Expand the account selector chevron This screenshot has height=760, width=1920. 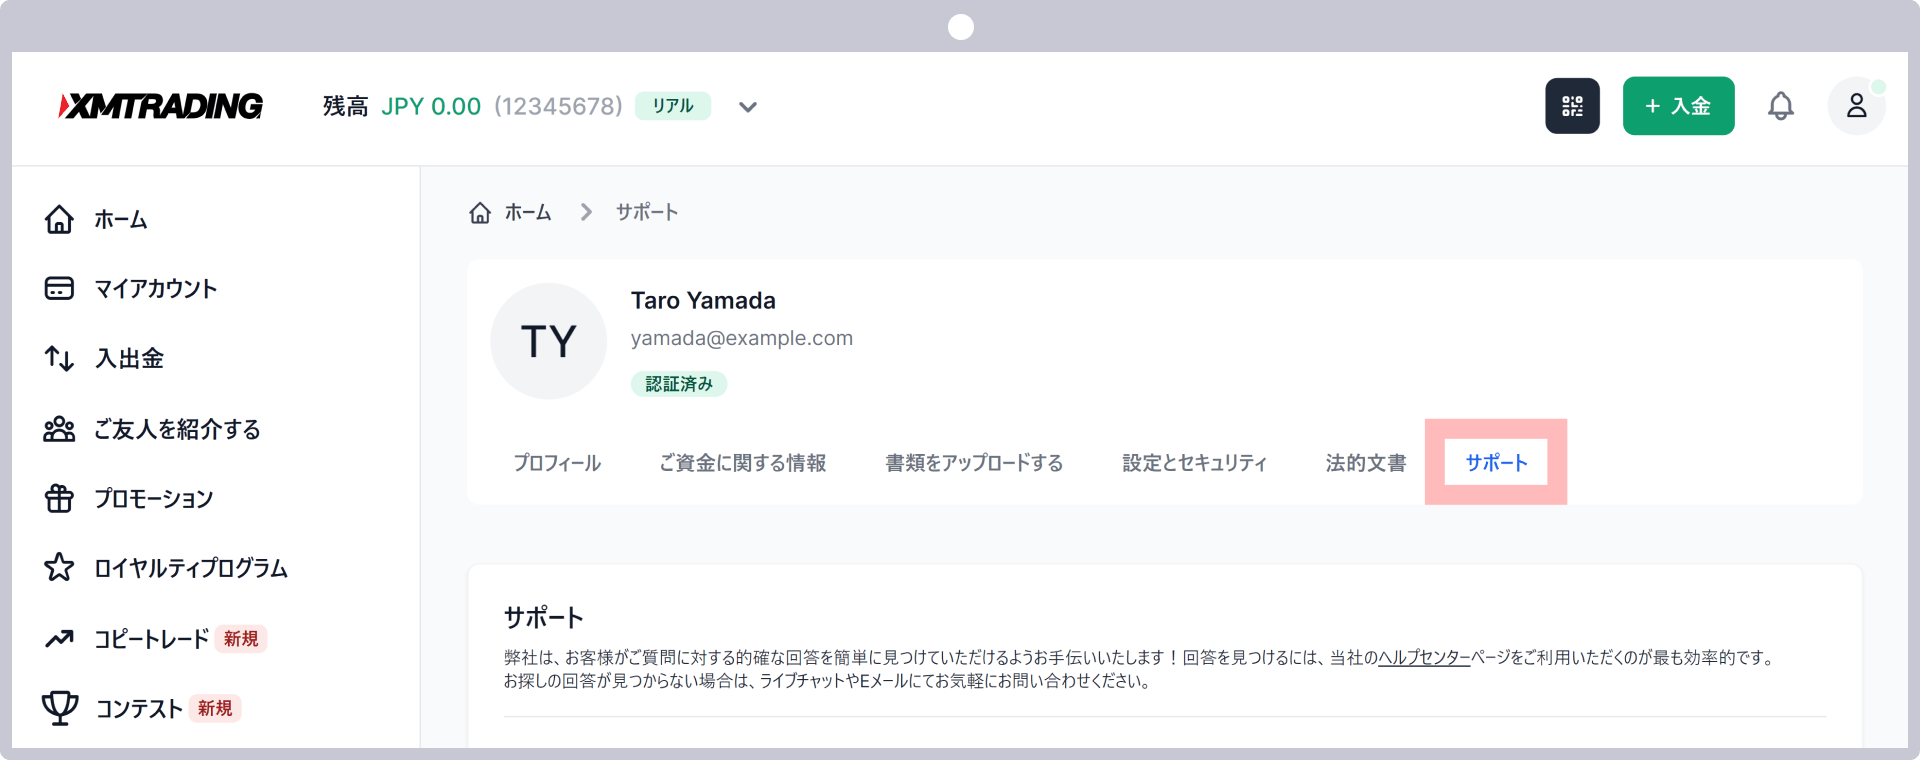tap(748, 107)
